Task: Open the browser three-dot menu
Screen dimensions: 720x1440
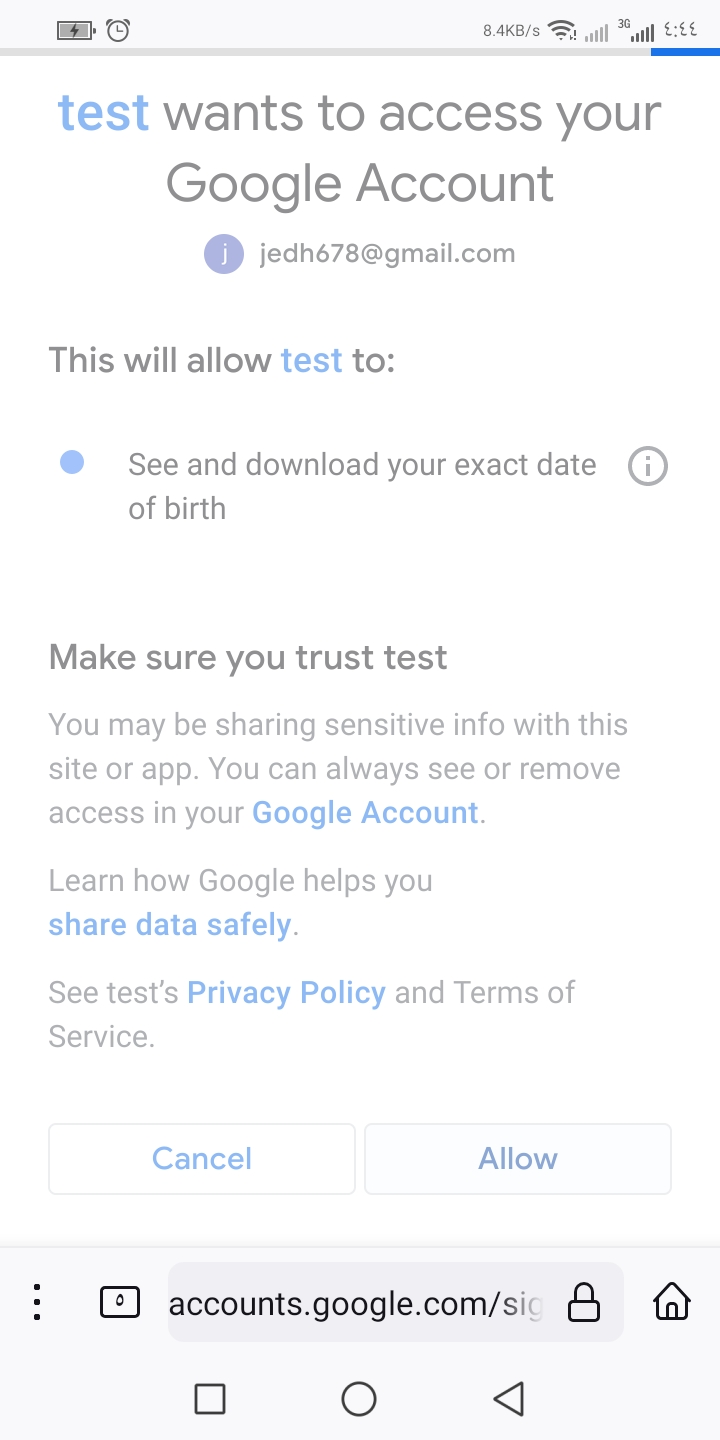Action: [37, 1302]
